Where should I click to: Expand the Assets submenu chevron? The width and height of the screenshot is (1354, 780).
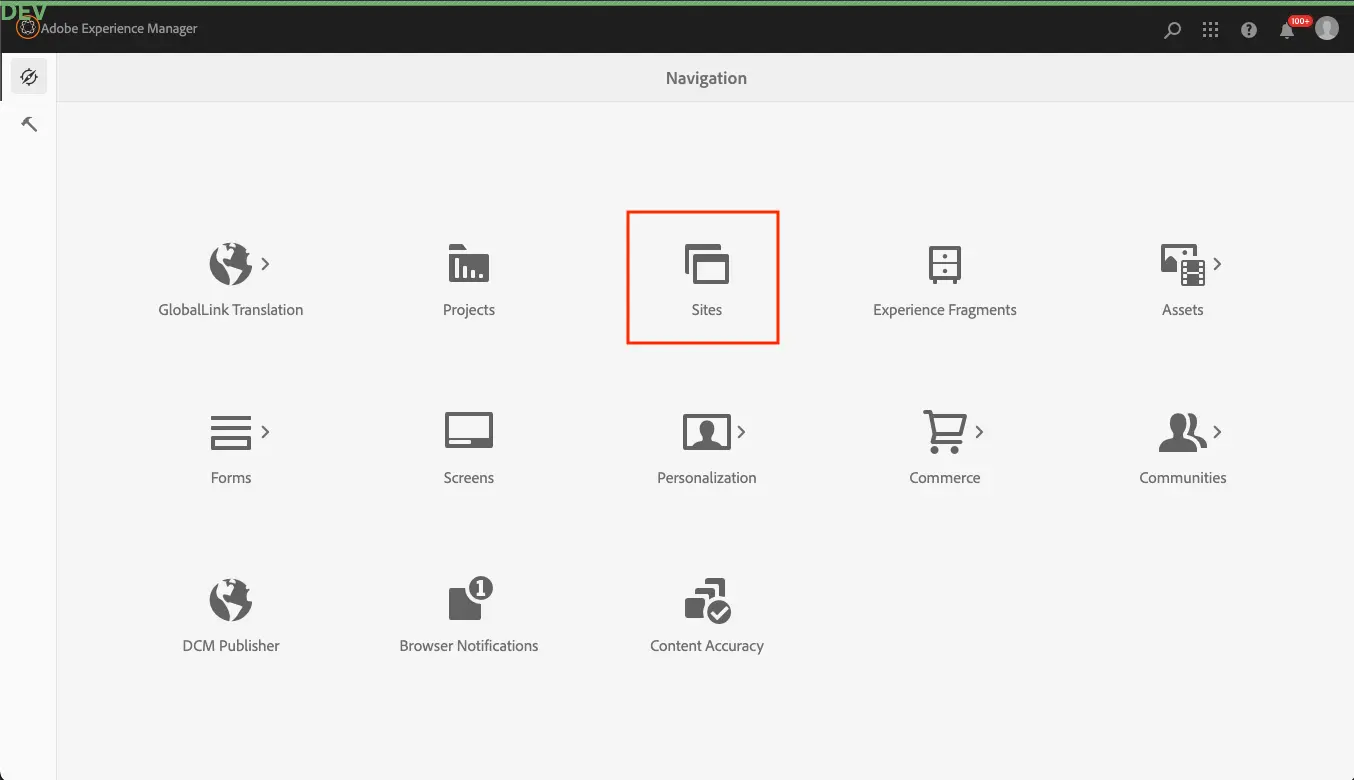click(1217, 264)
